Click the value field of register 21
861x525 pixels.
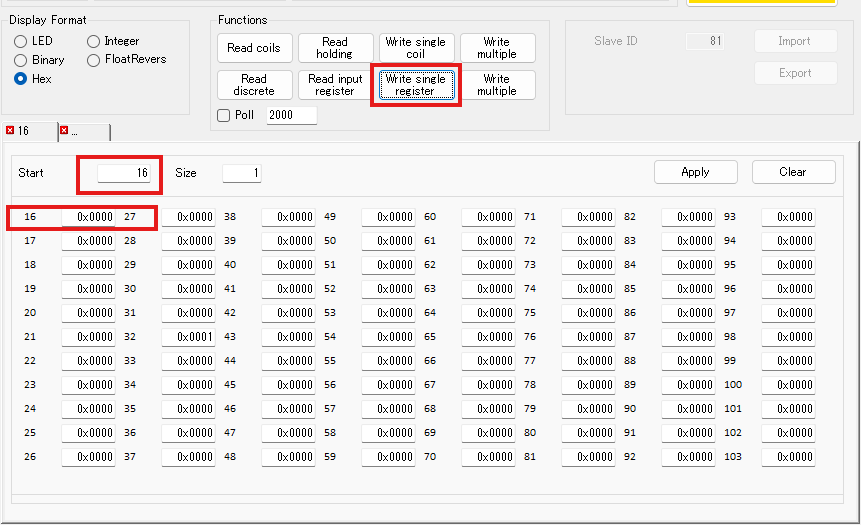coord(88,337)
